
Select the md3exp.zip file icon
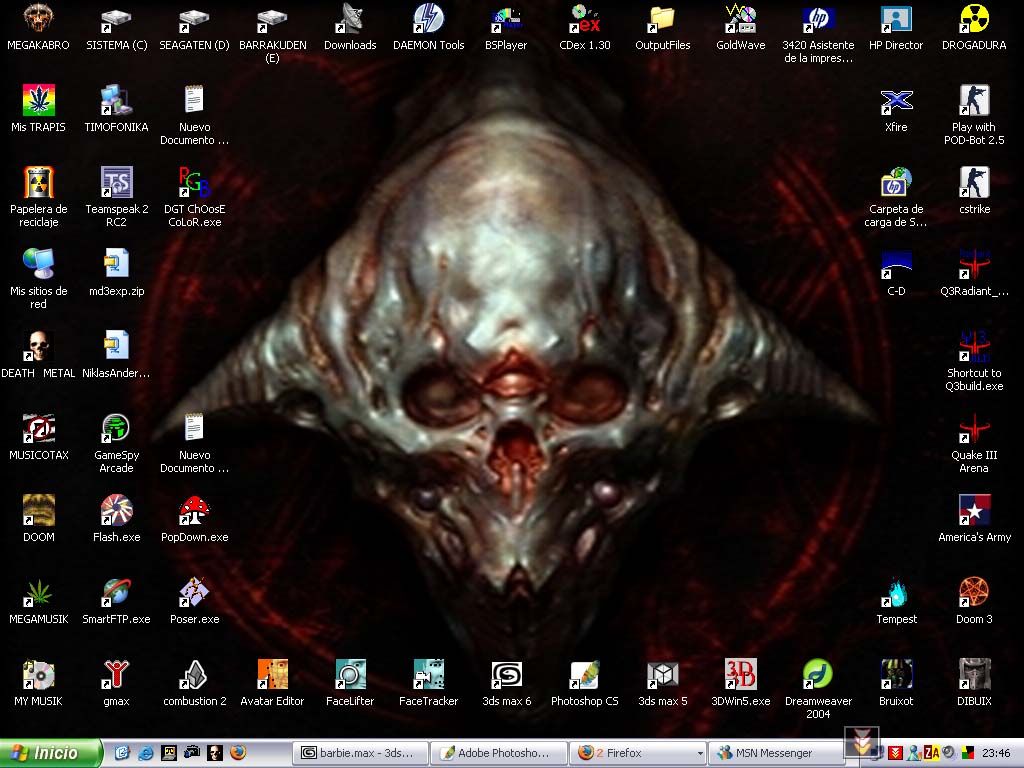pyautogui.click(x=116, y=264)
